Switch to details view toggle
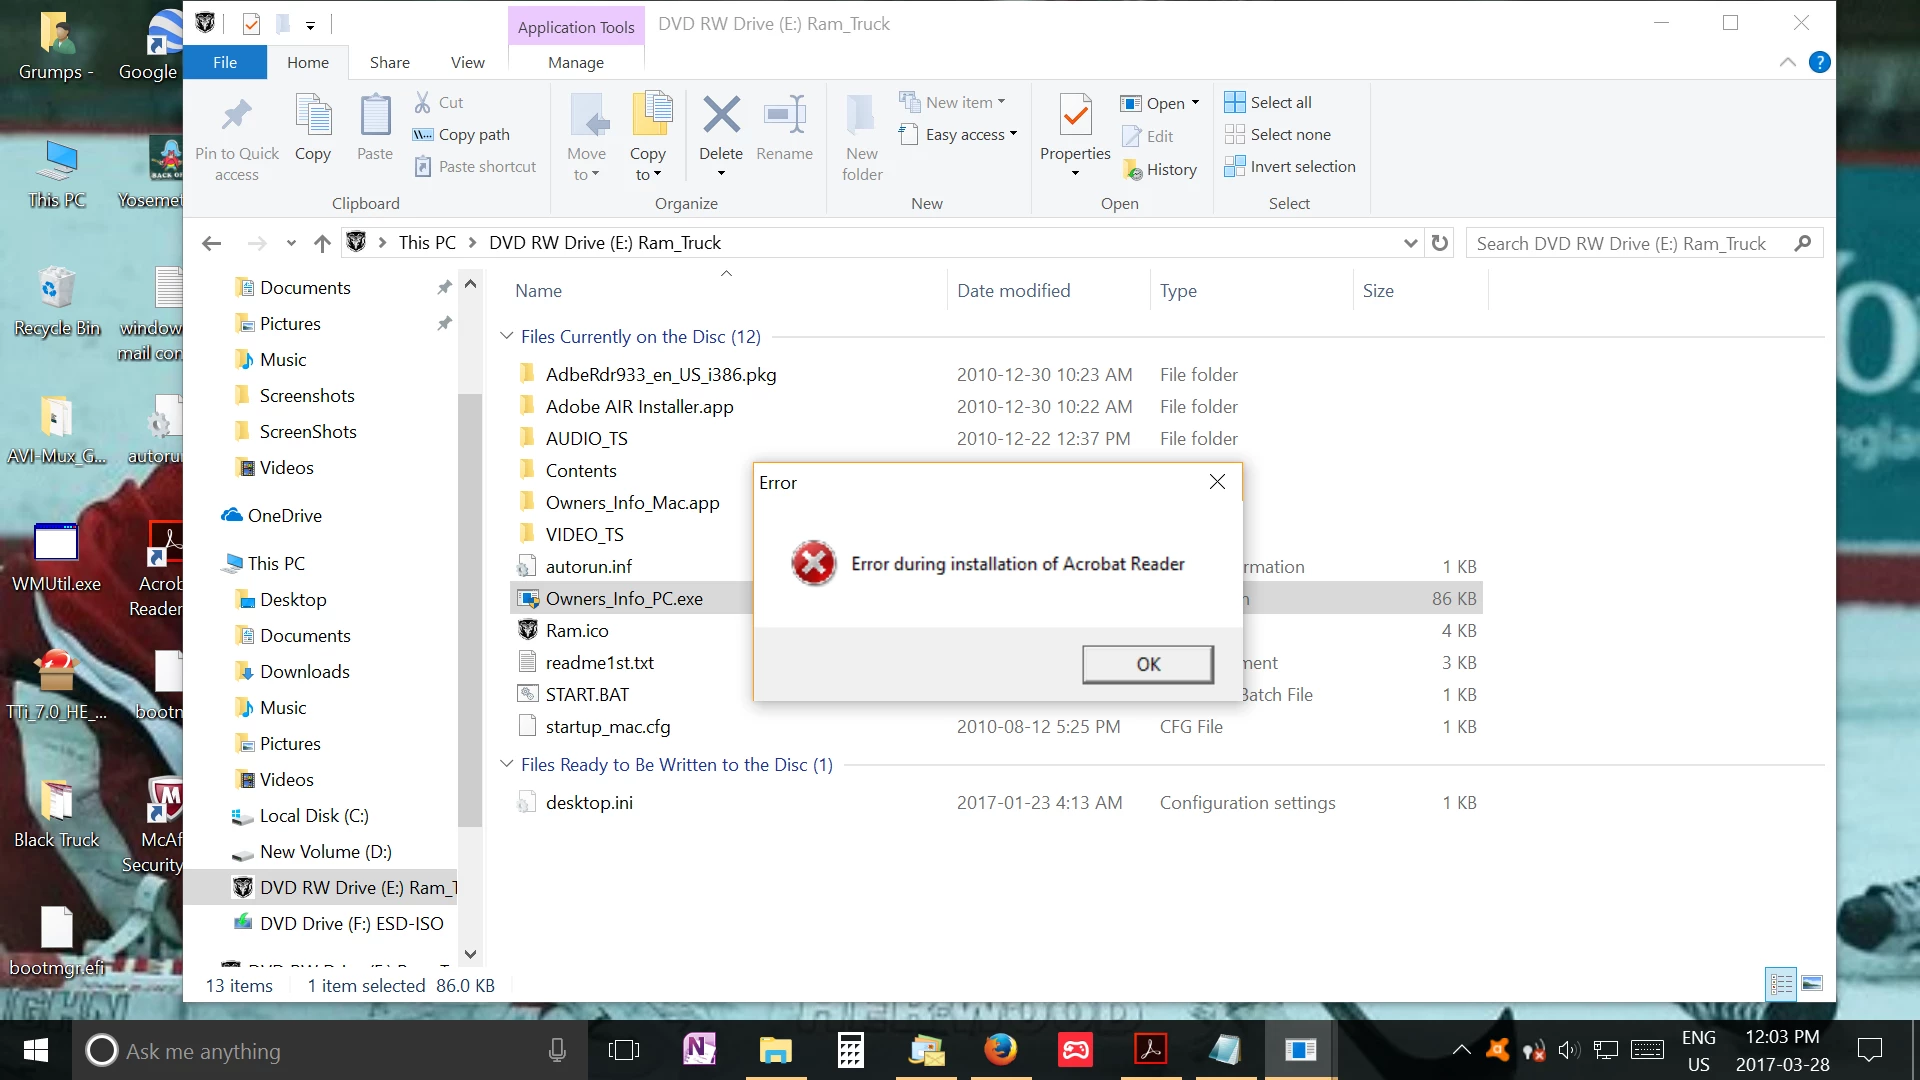Screen dimensions: 1920x1080 1781,984
